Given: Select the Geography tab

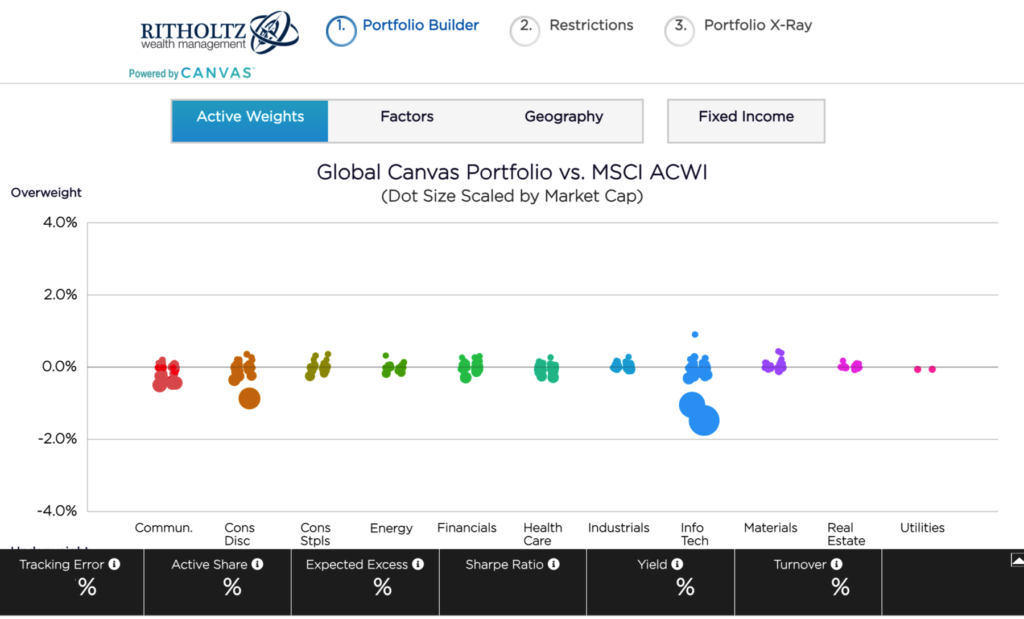Looking at the screenshot, I should pyautogui.click(x=564, y=117).
